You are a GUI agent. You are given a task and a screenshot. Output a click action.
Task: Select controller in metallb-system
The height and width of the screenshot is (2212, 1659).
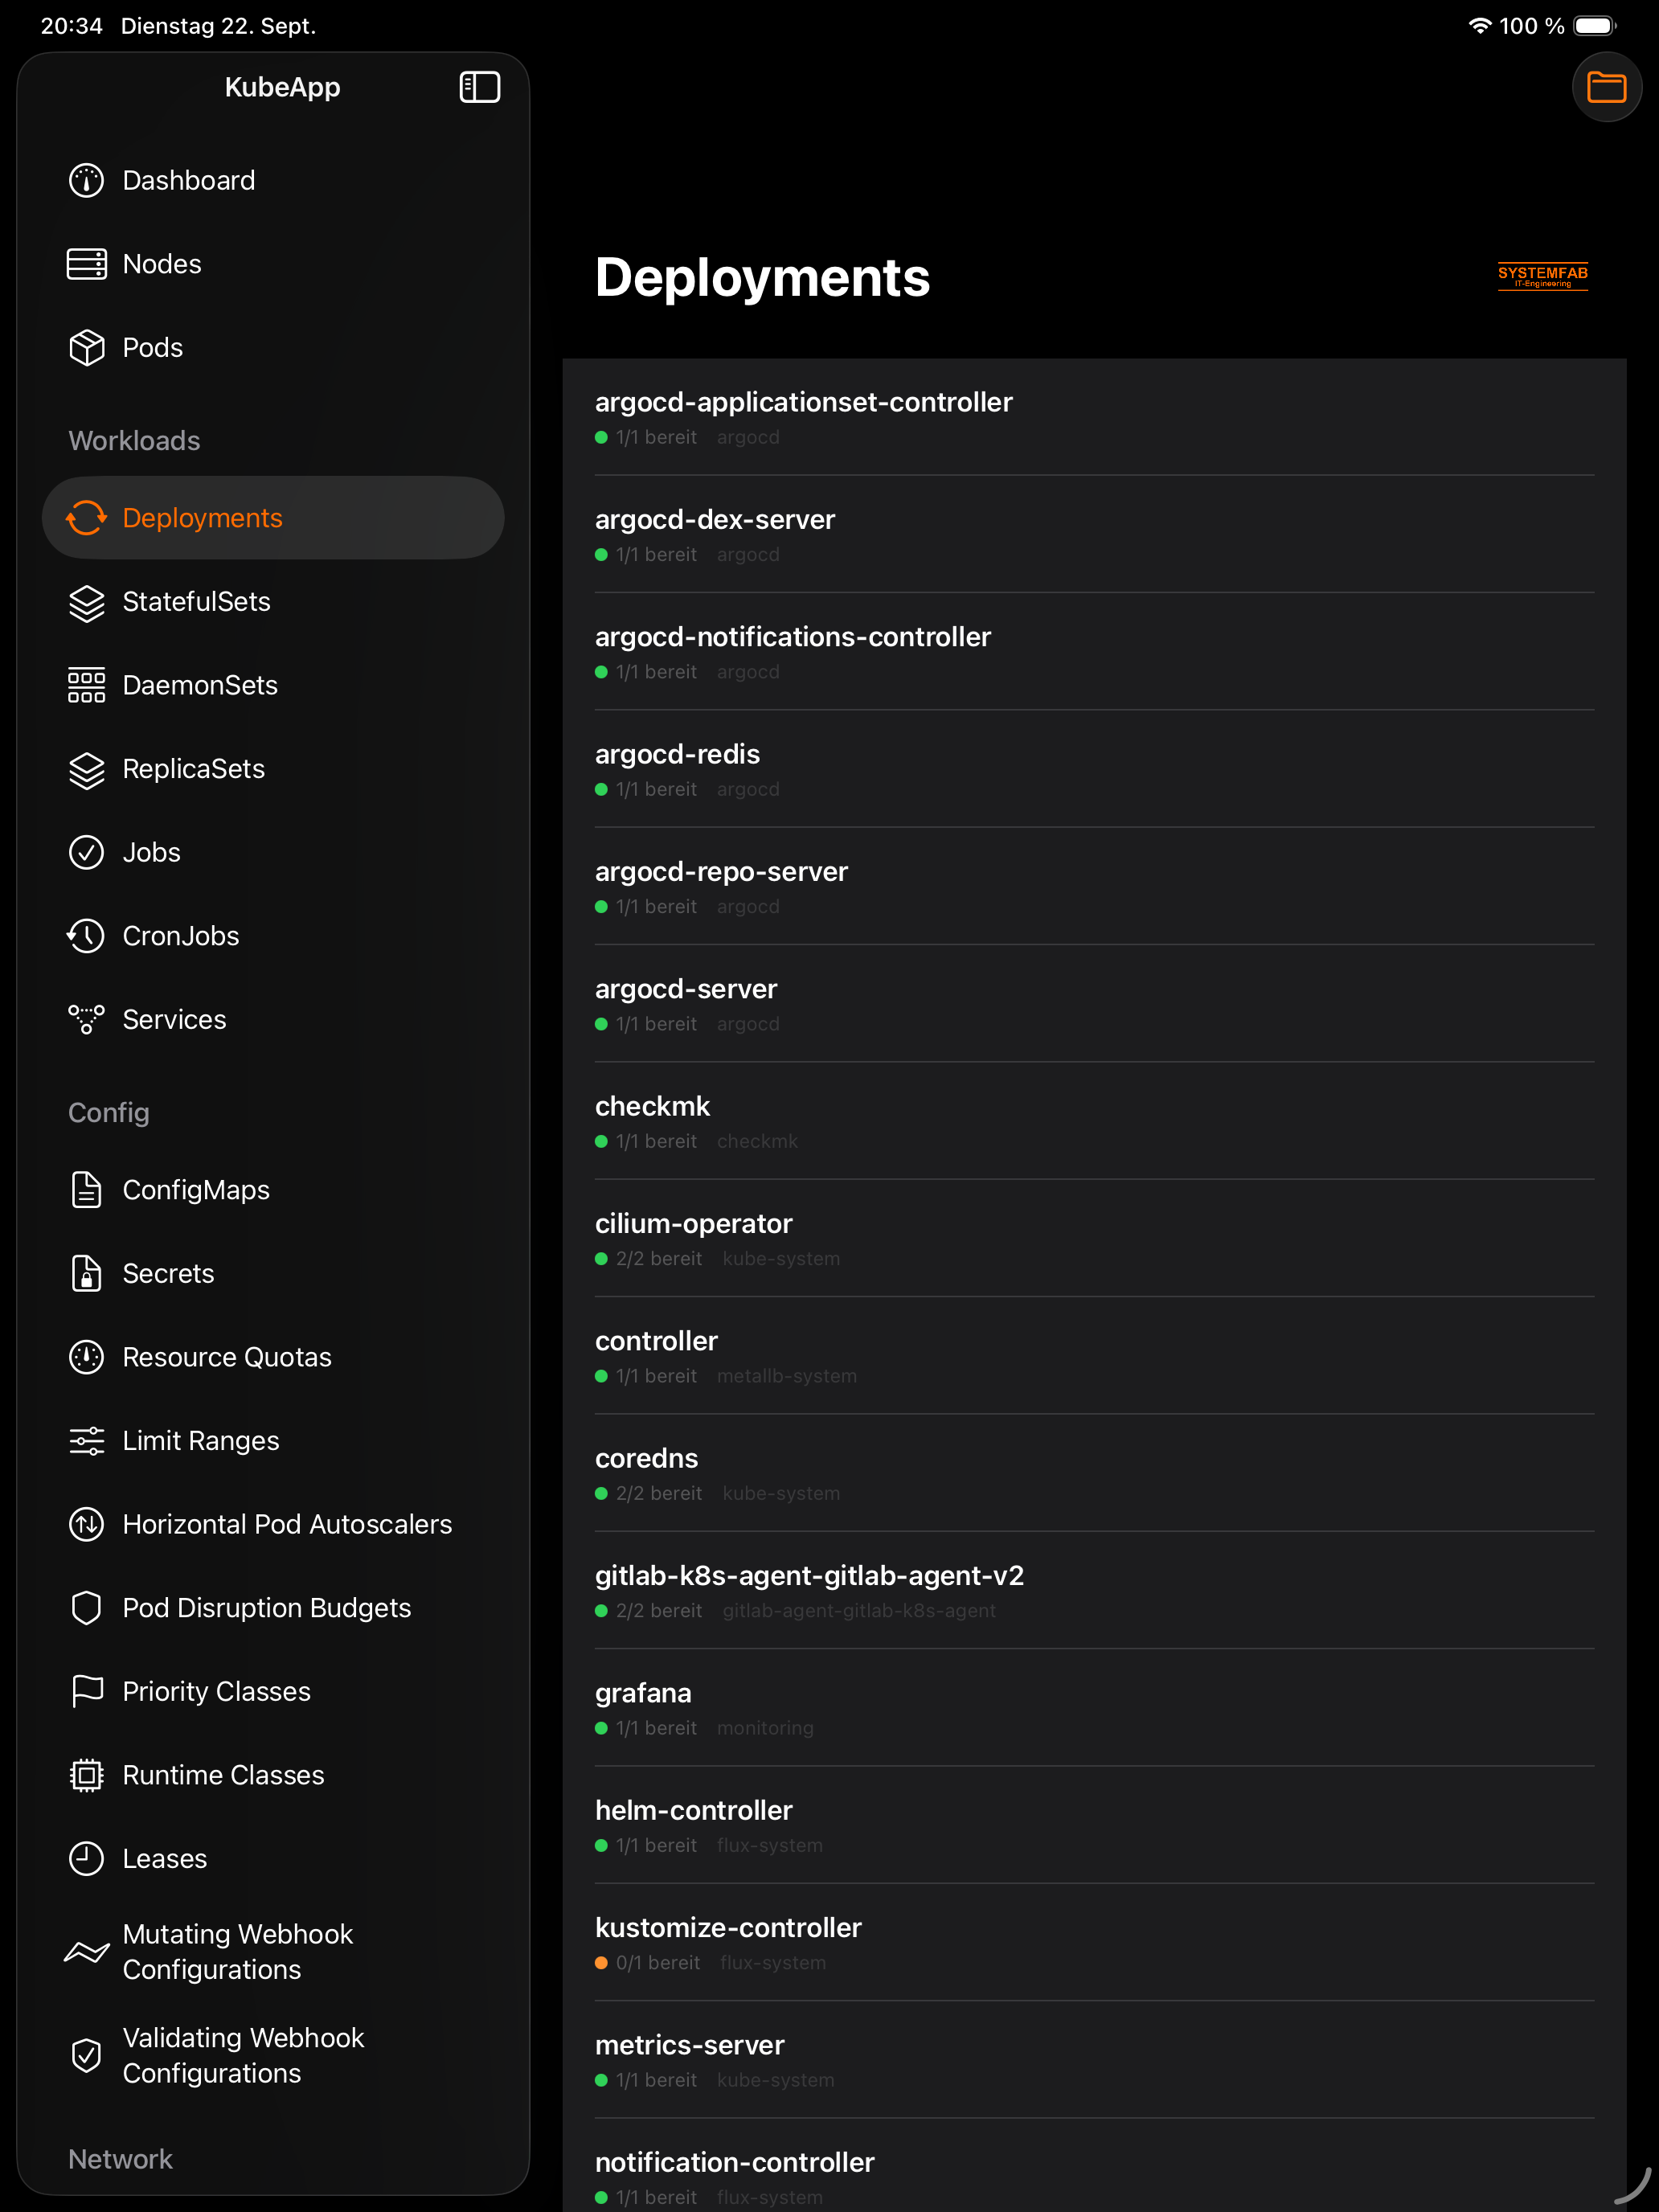[x=1094, y=1356]
